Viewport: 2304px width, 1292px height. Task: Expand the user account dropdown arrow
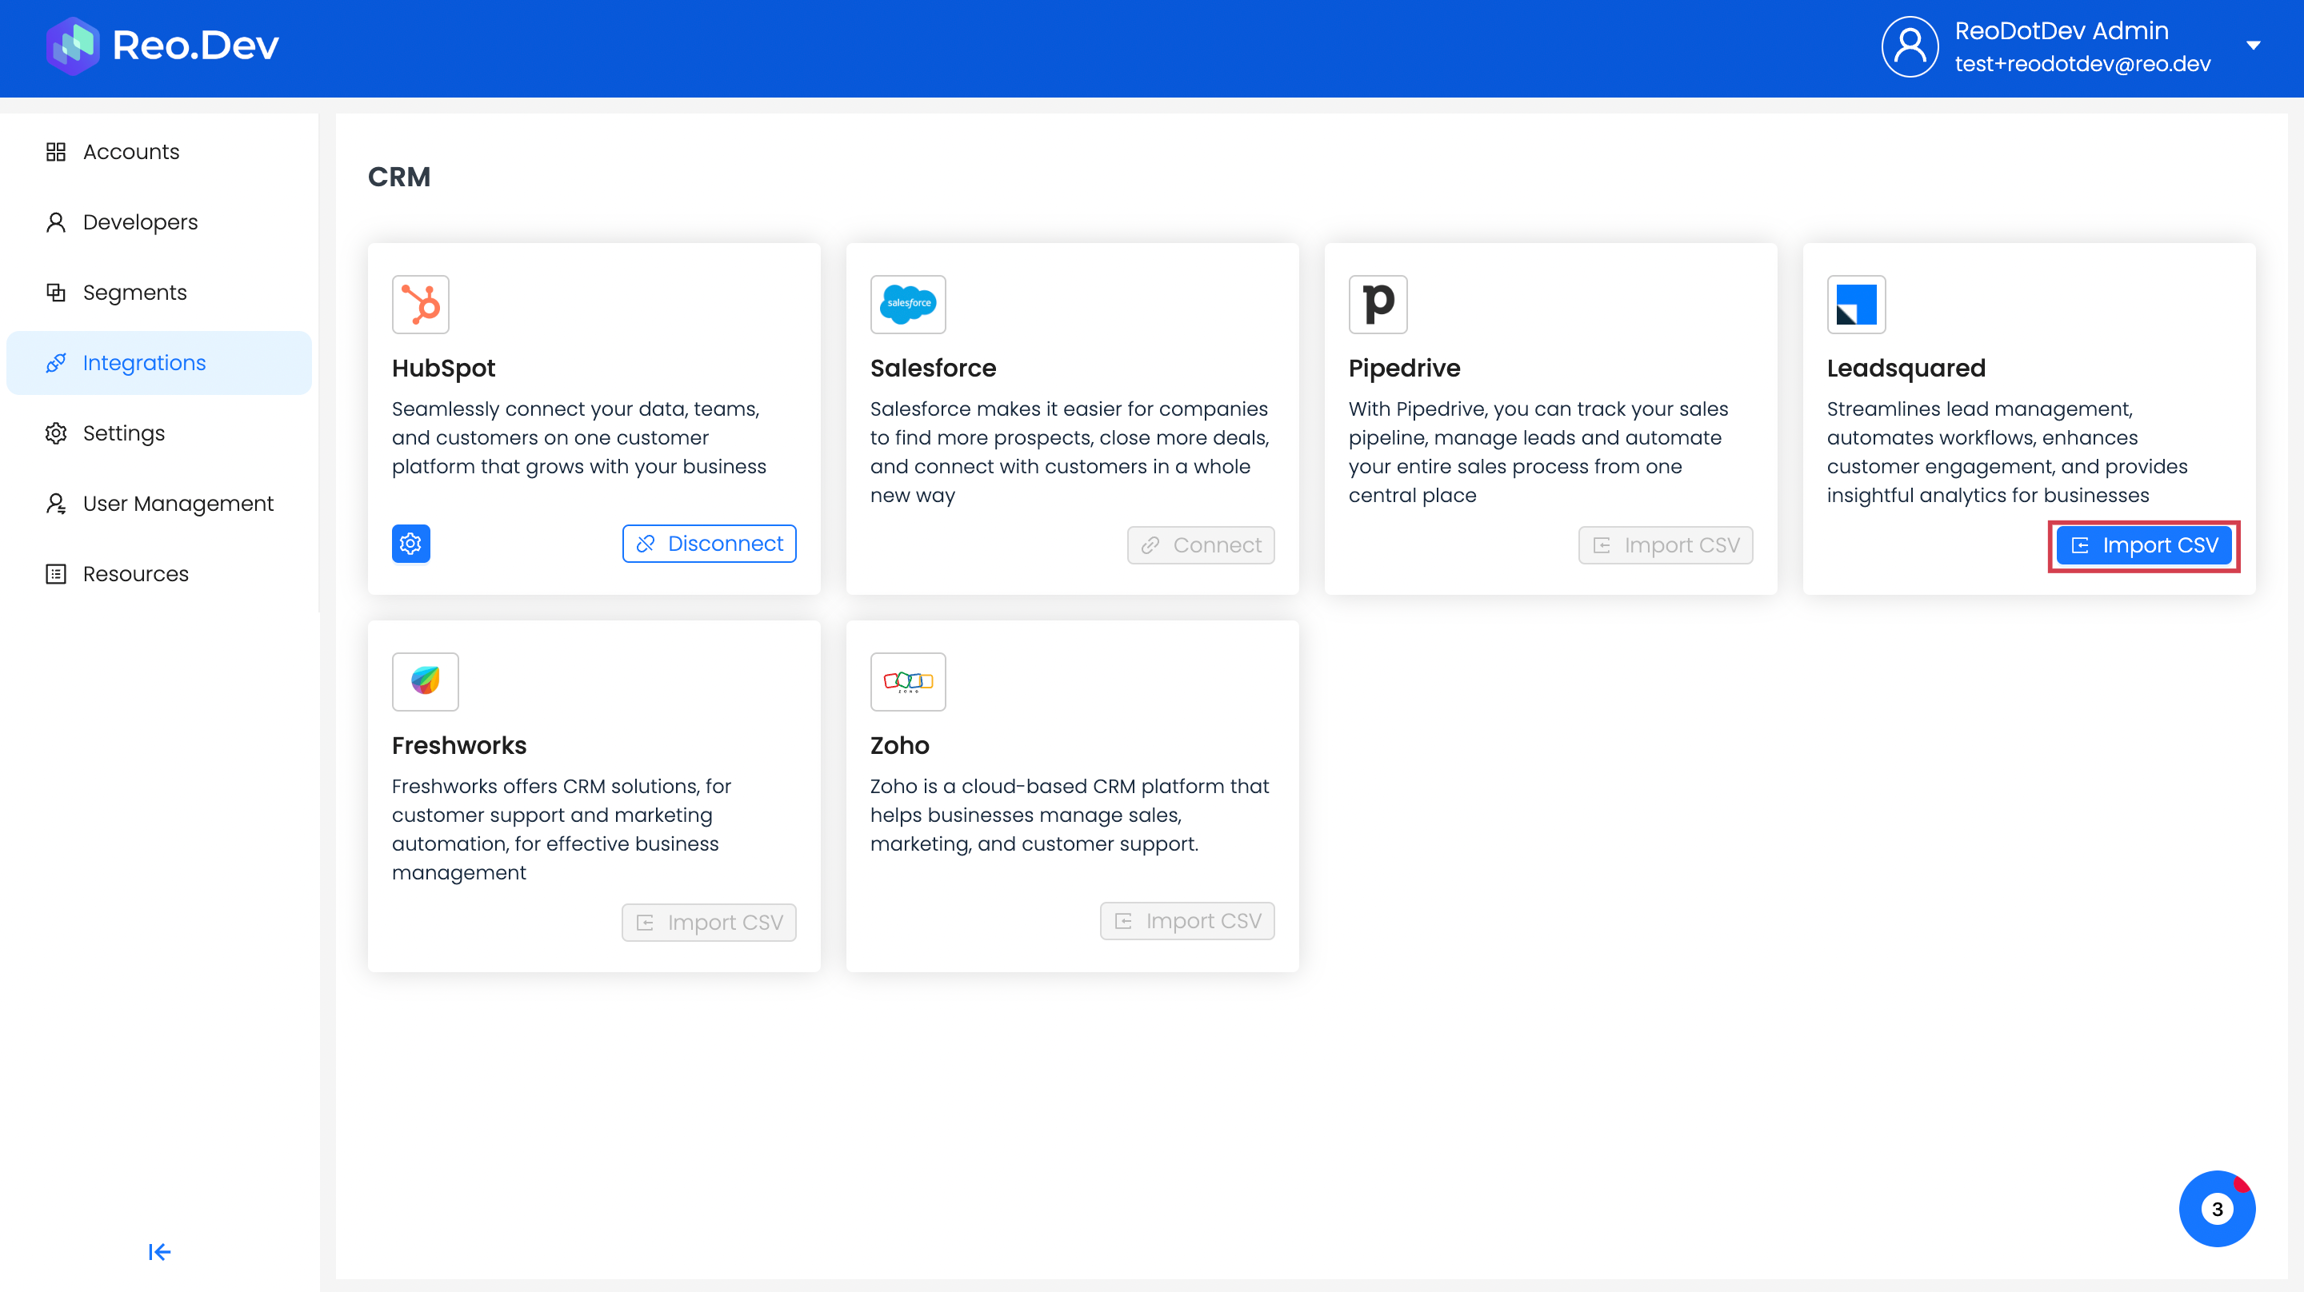click(2253, 46)
